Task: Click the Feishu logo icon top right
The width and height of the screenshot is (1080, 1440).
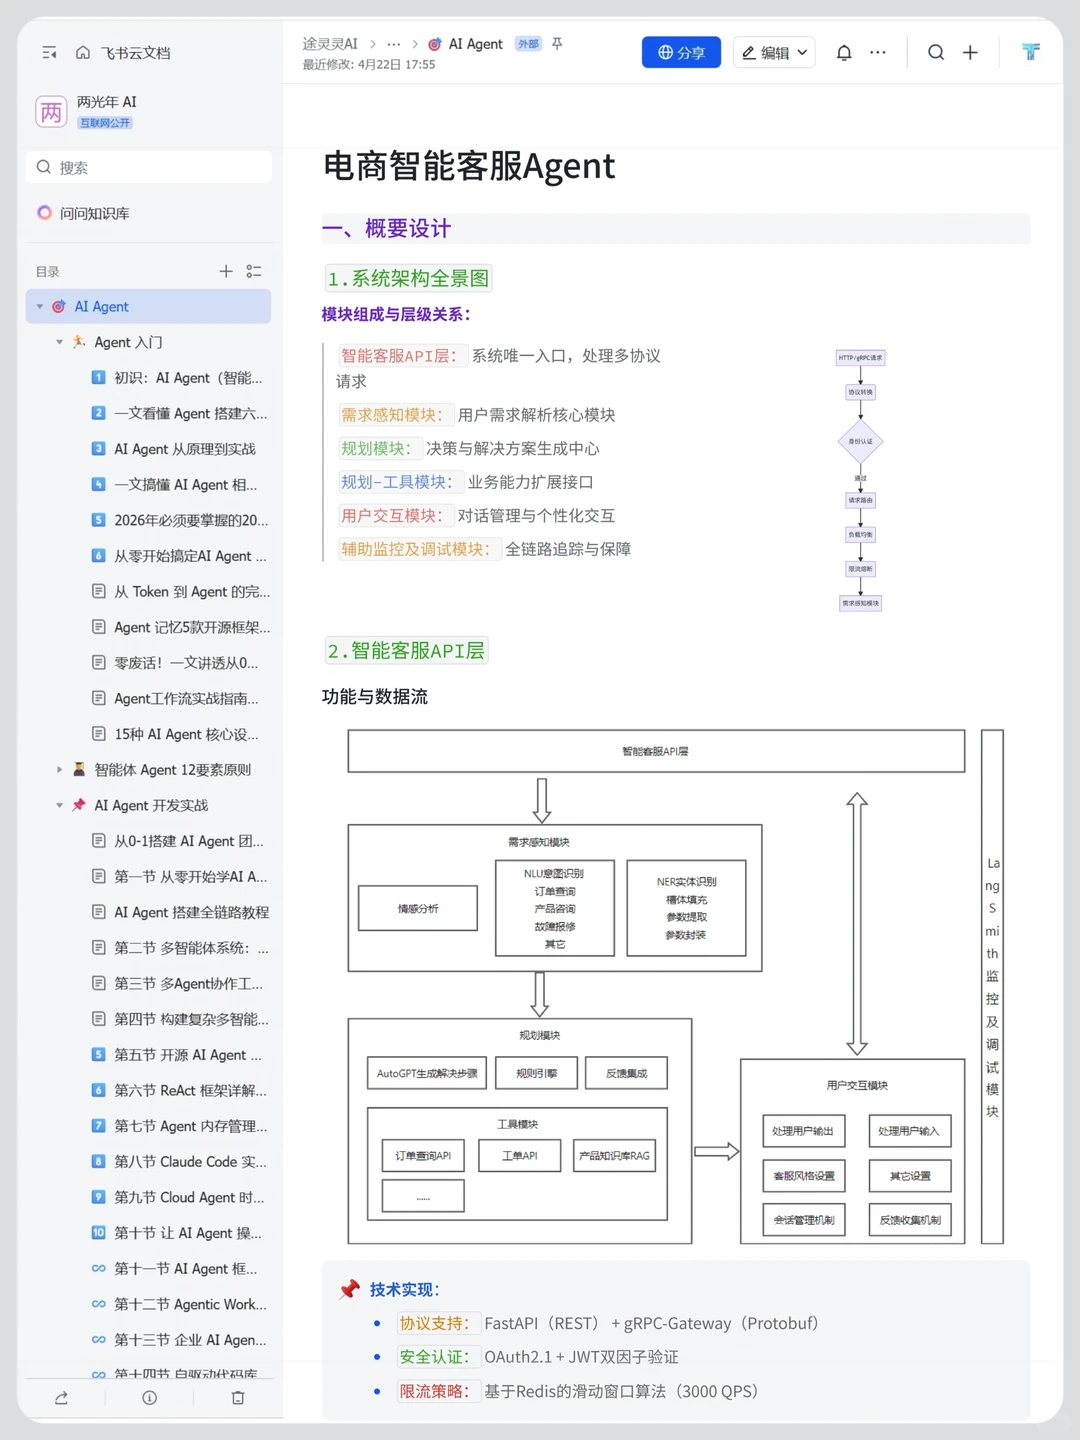Action: (x=1031, y=52)
